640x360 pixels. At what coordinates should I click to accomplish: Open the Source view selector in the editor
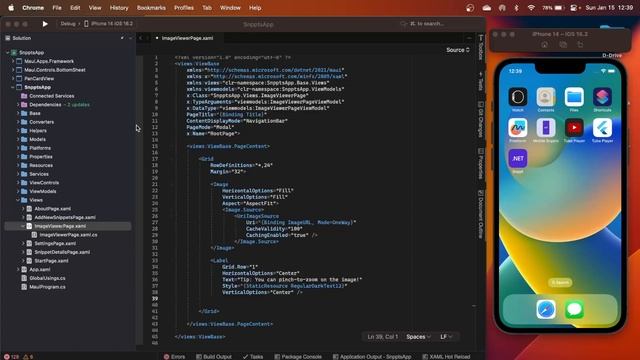(458, 50)
